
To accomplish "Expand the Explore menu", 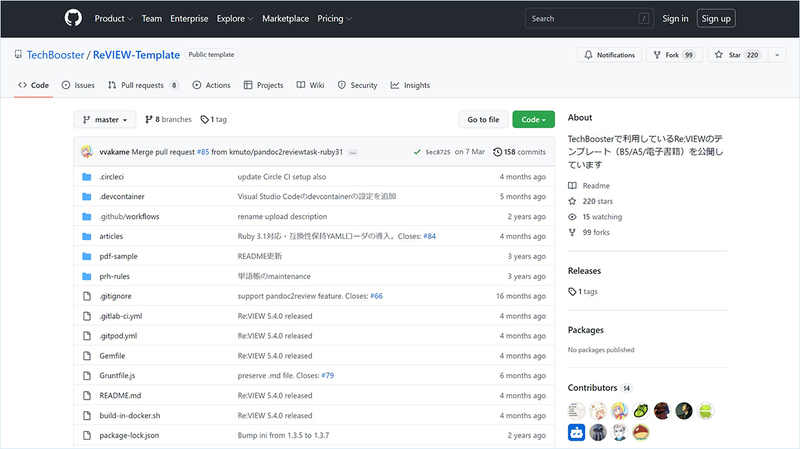I will [235, 18].
